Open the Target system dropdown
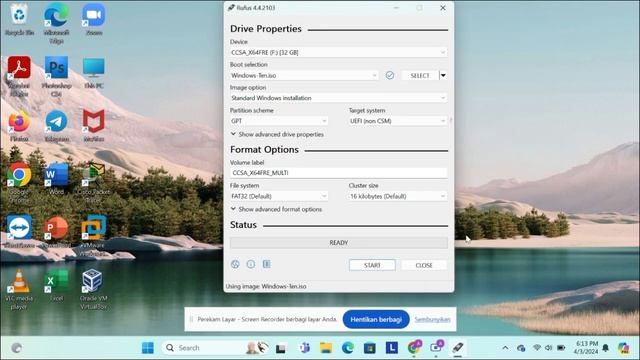 coord(398,121)
